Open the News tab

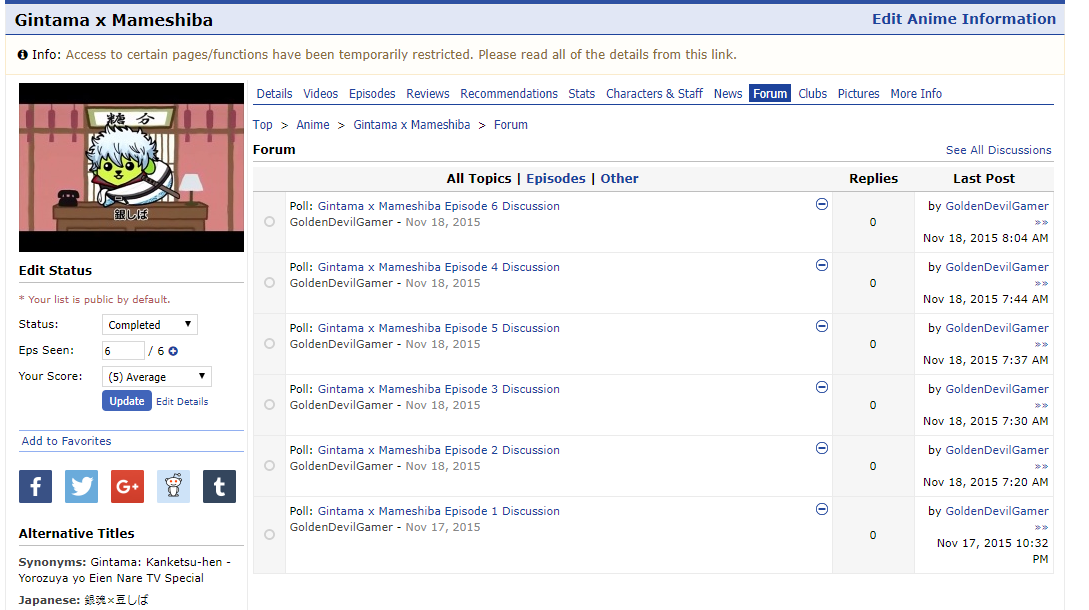pyautogui.click(x=728, y=94)
